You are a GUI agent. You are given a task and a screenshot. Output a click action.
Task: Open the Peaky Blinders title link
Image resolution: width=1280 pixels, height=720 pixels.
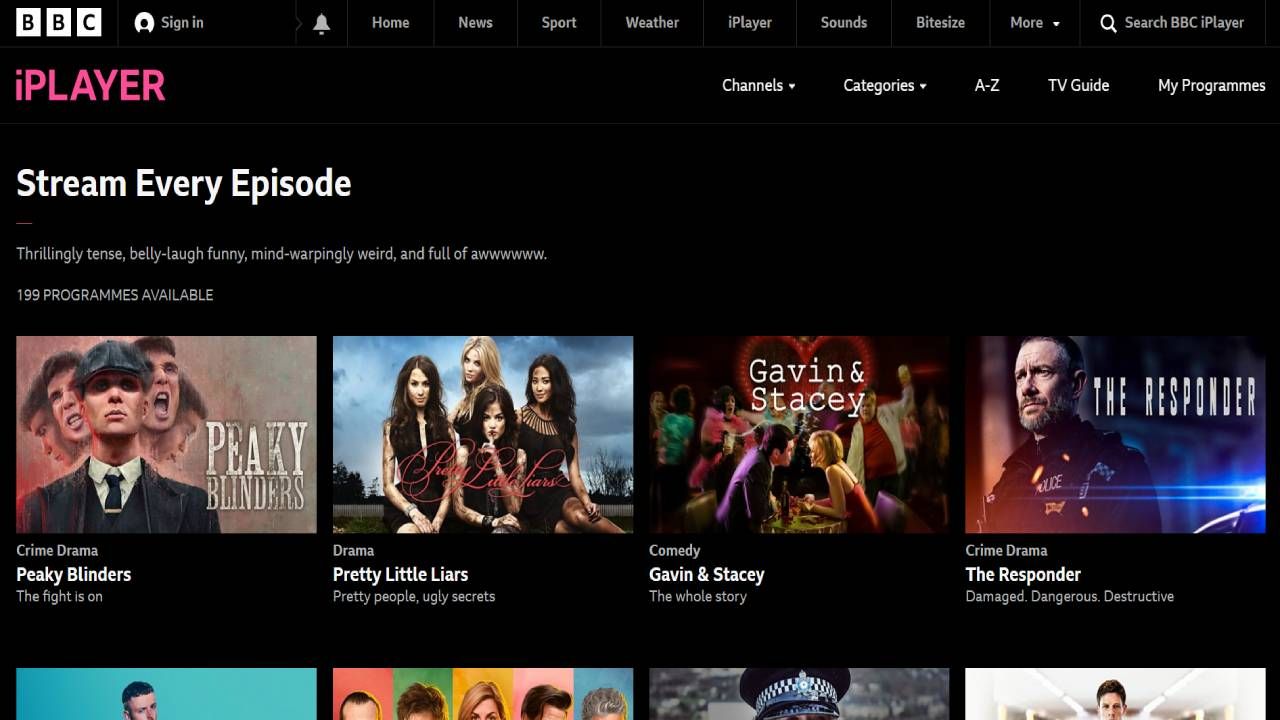(x=74, y=574)
